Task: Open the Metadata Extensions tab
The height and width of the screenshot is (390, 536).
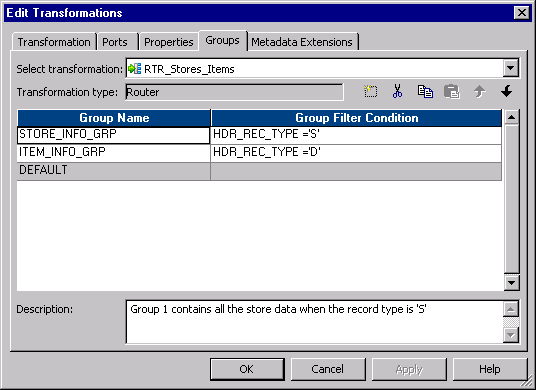Action: point(302,42)
